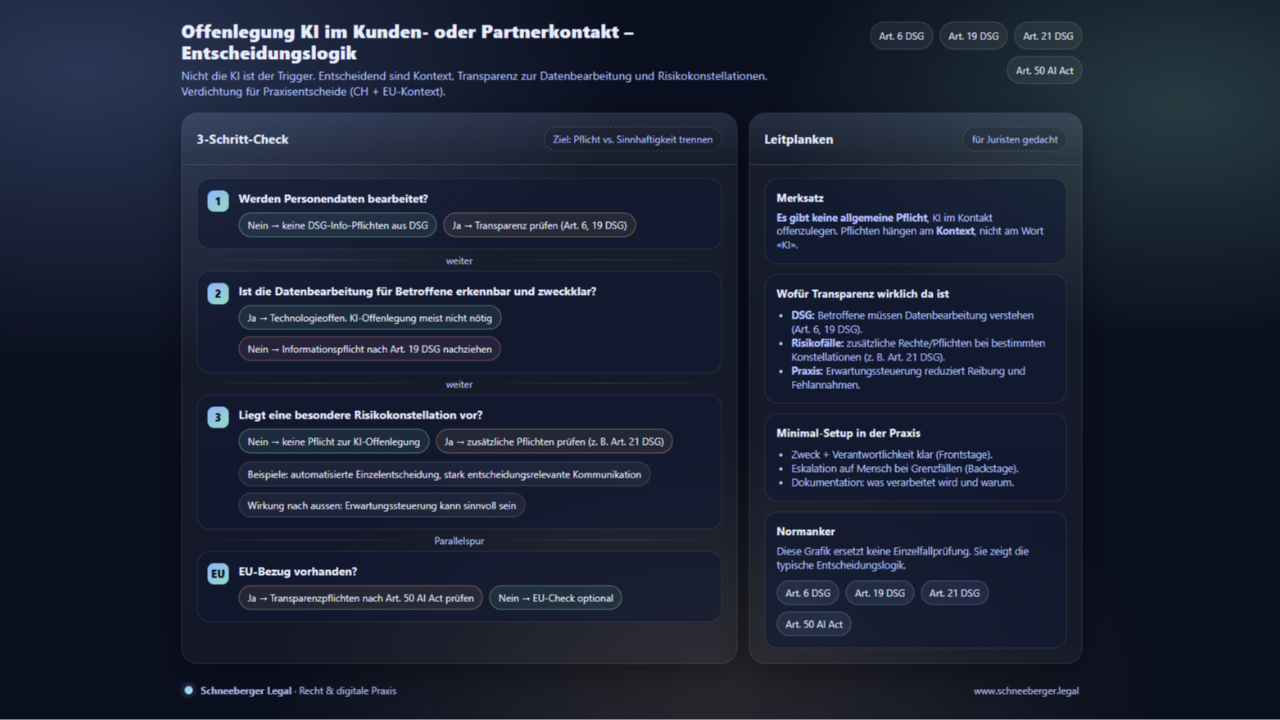Click the Schneeberger Legal logo dot in footer
The height and width of the screenshot is (720, 1280).
pyautogui.click(x=188, y=690)
